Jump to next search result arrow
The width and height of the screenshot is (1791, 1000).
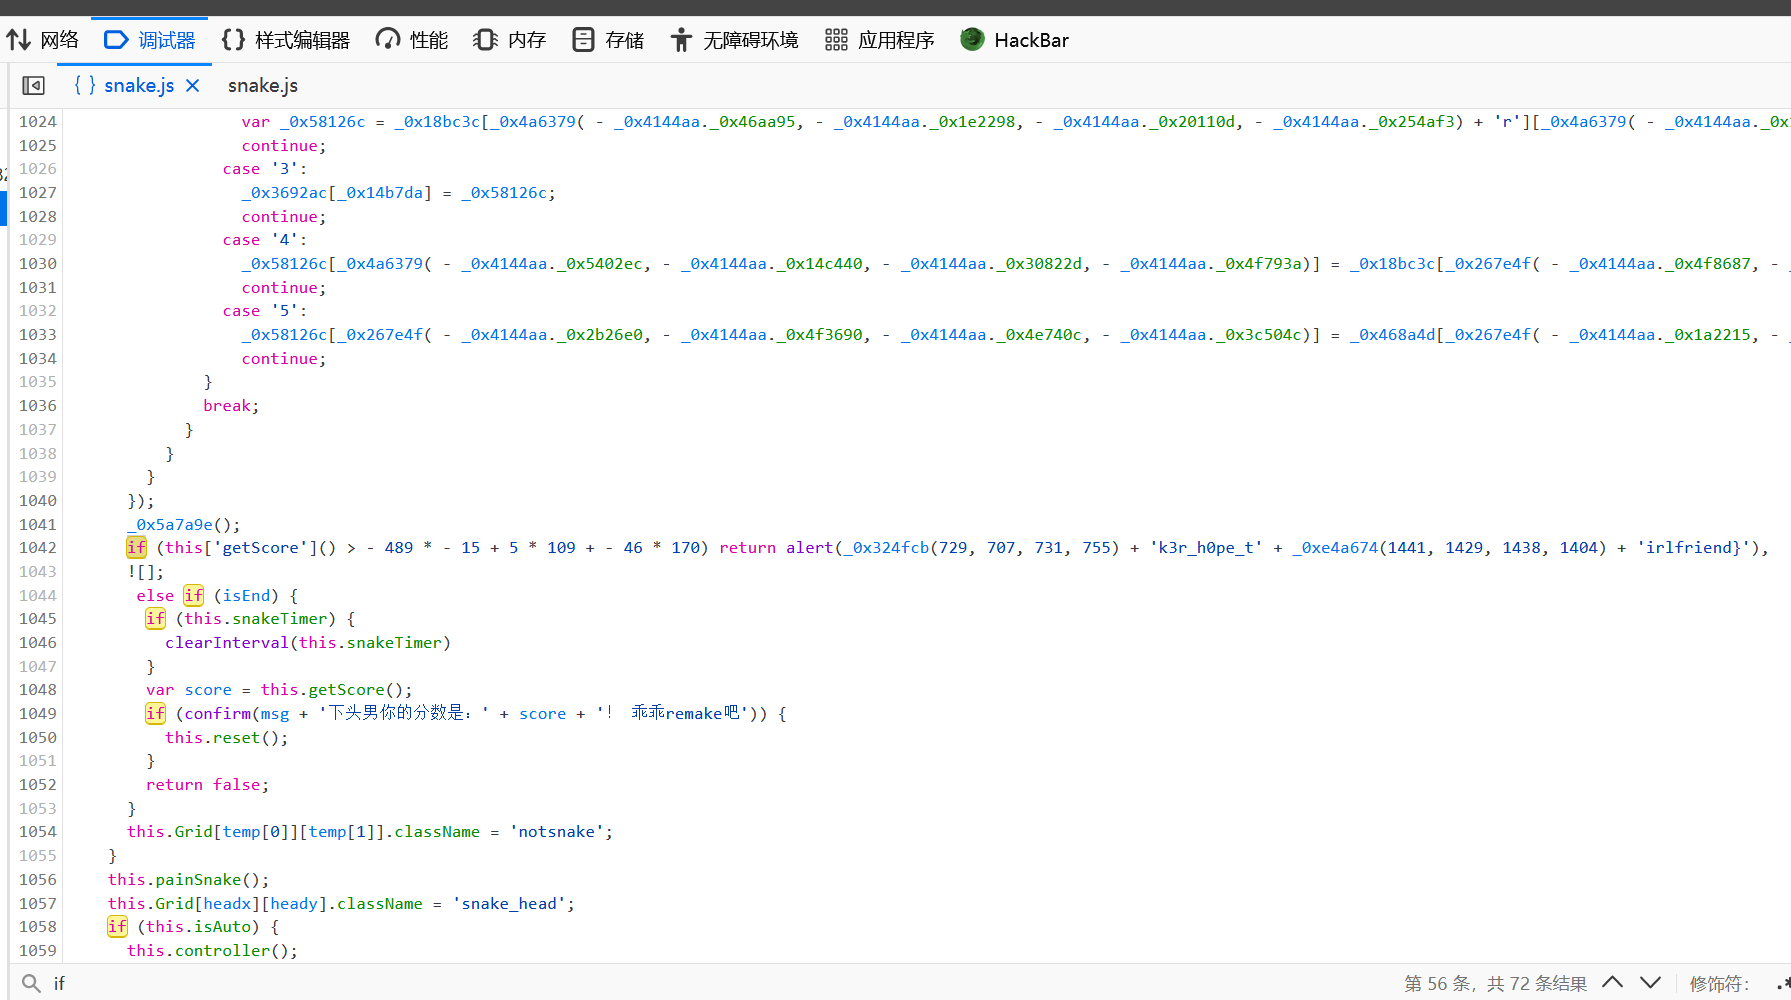[1651, 982]
